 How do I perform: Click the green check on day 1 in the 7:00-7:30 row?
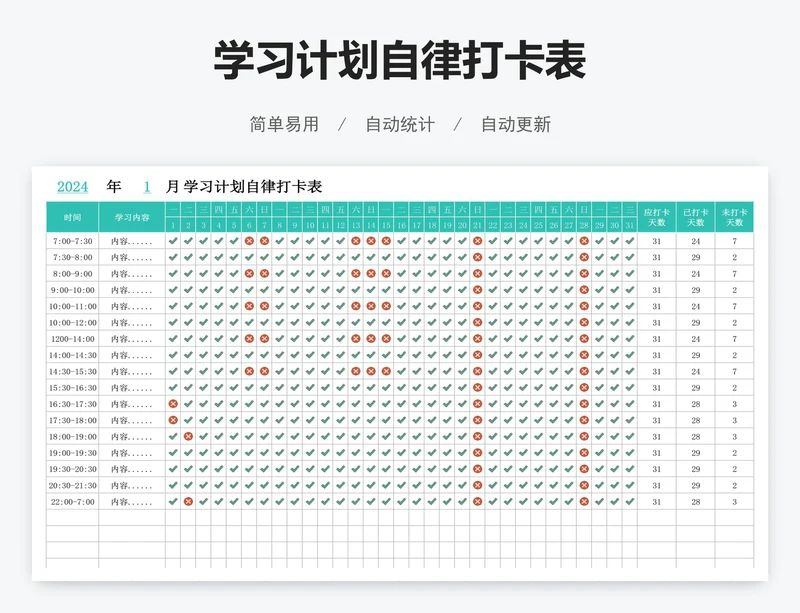pos(173,241)
